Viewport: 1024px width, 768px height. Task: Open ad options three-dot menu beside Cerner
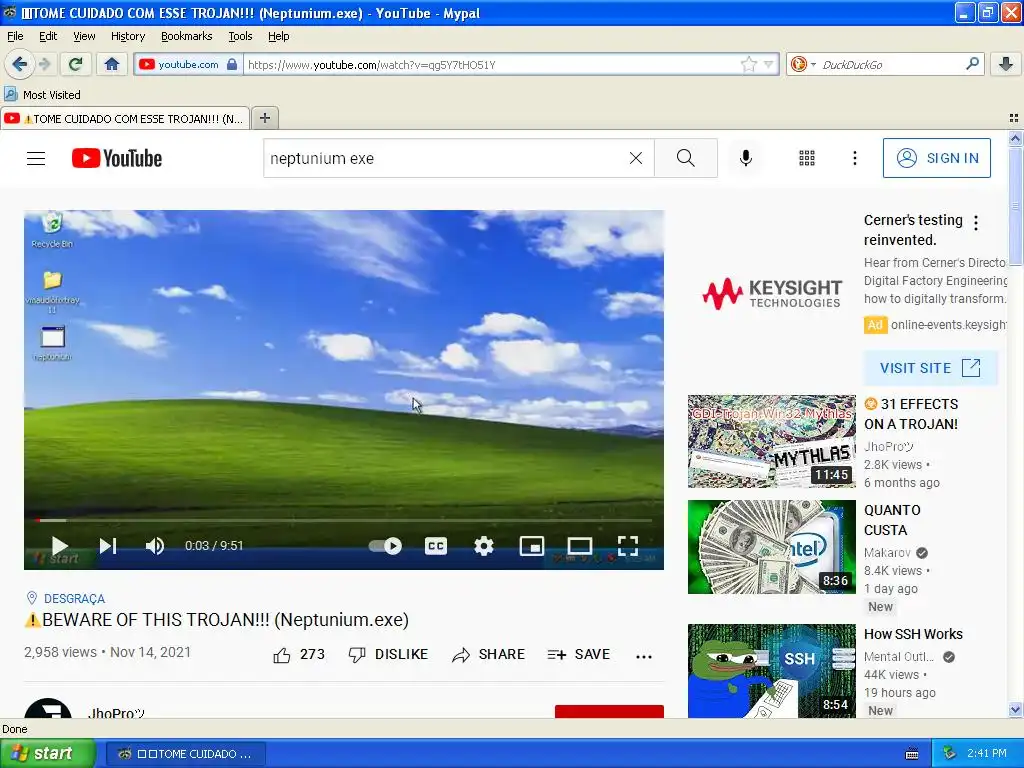[x=976, y=223]
